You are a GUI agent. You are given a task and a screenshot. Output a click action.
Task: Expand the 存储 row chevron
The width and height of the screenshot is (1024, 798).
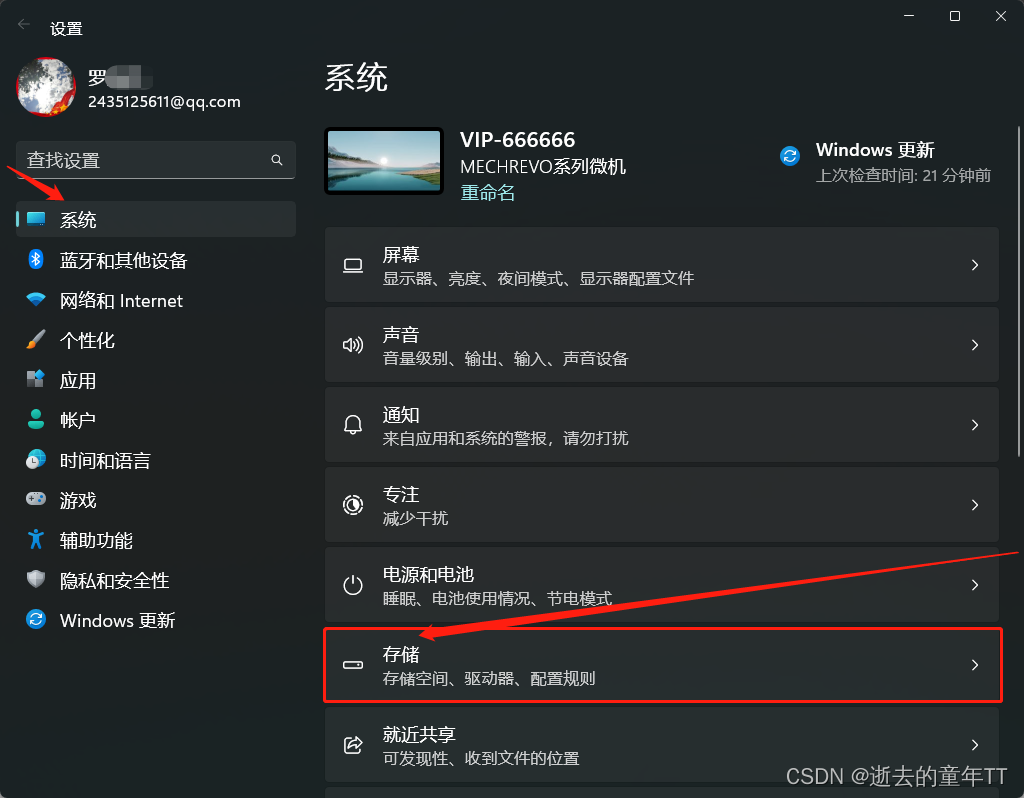(974, 665)
